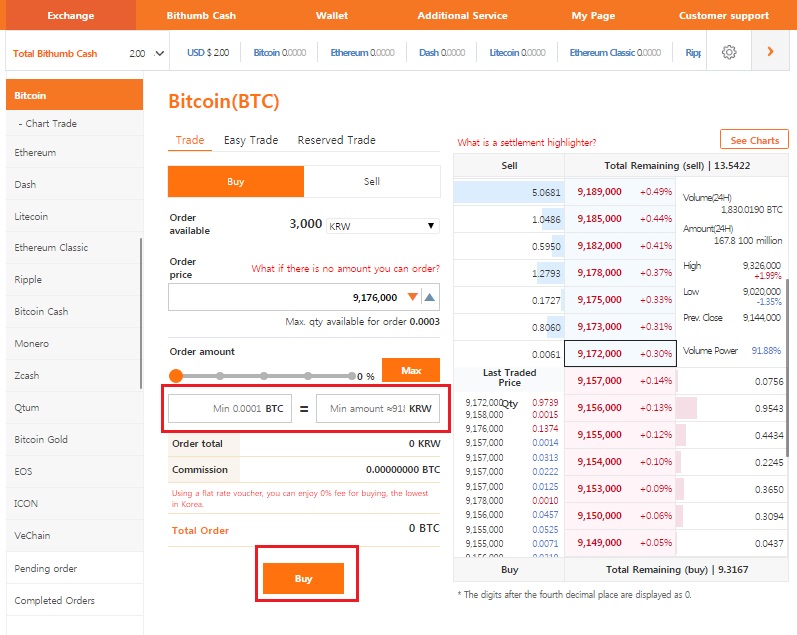Focus the Min amount KRW field
The width and height of the screenshot is (797, 635).
click(378, 408)
